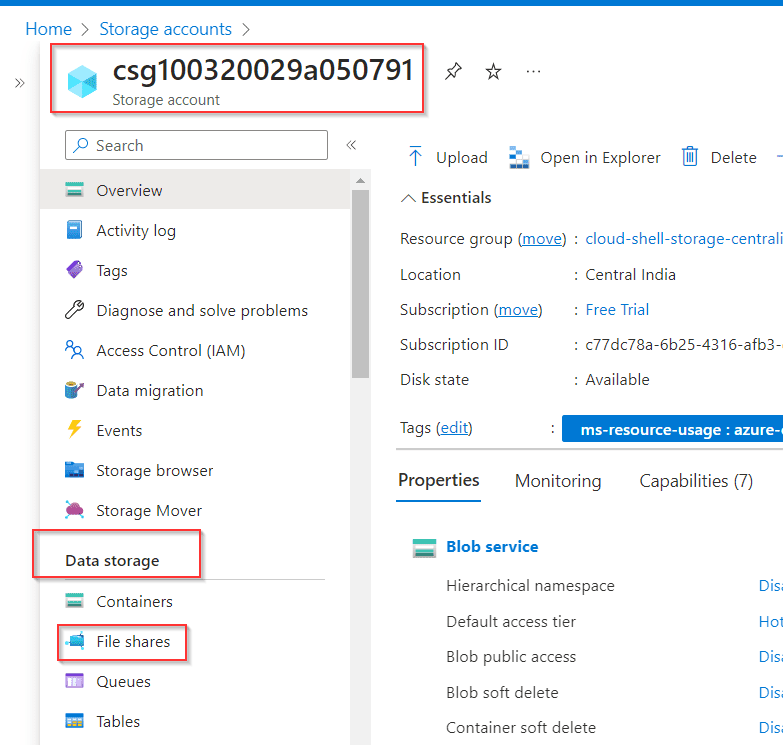Open Overview in the sidebar
The width and height of the screenshot is (783, 745).
[195, 190]
